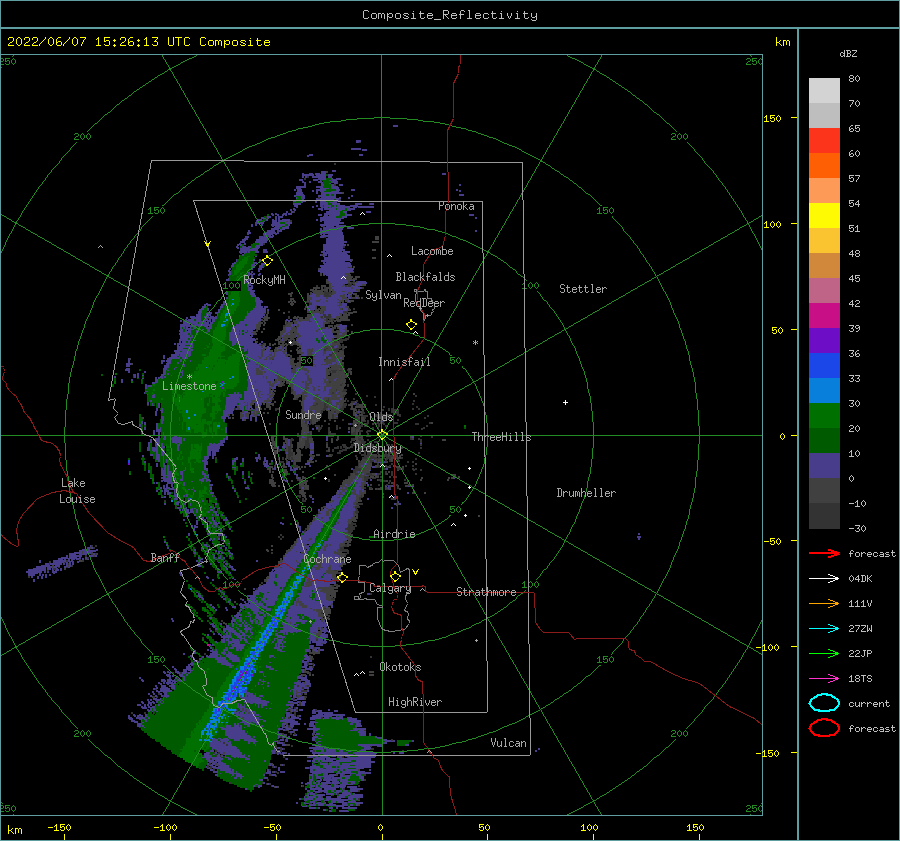Select the yellow 54 dBZ legend swatch

(x=824, y=215)
